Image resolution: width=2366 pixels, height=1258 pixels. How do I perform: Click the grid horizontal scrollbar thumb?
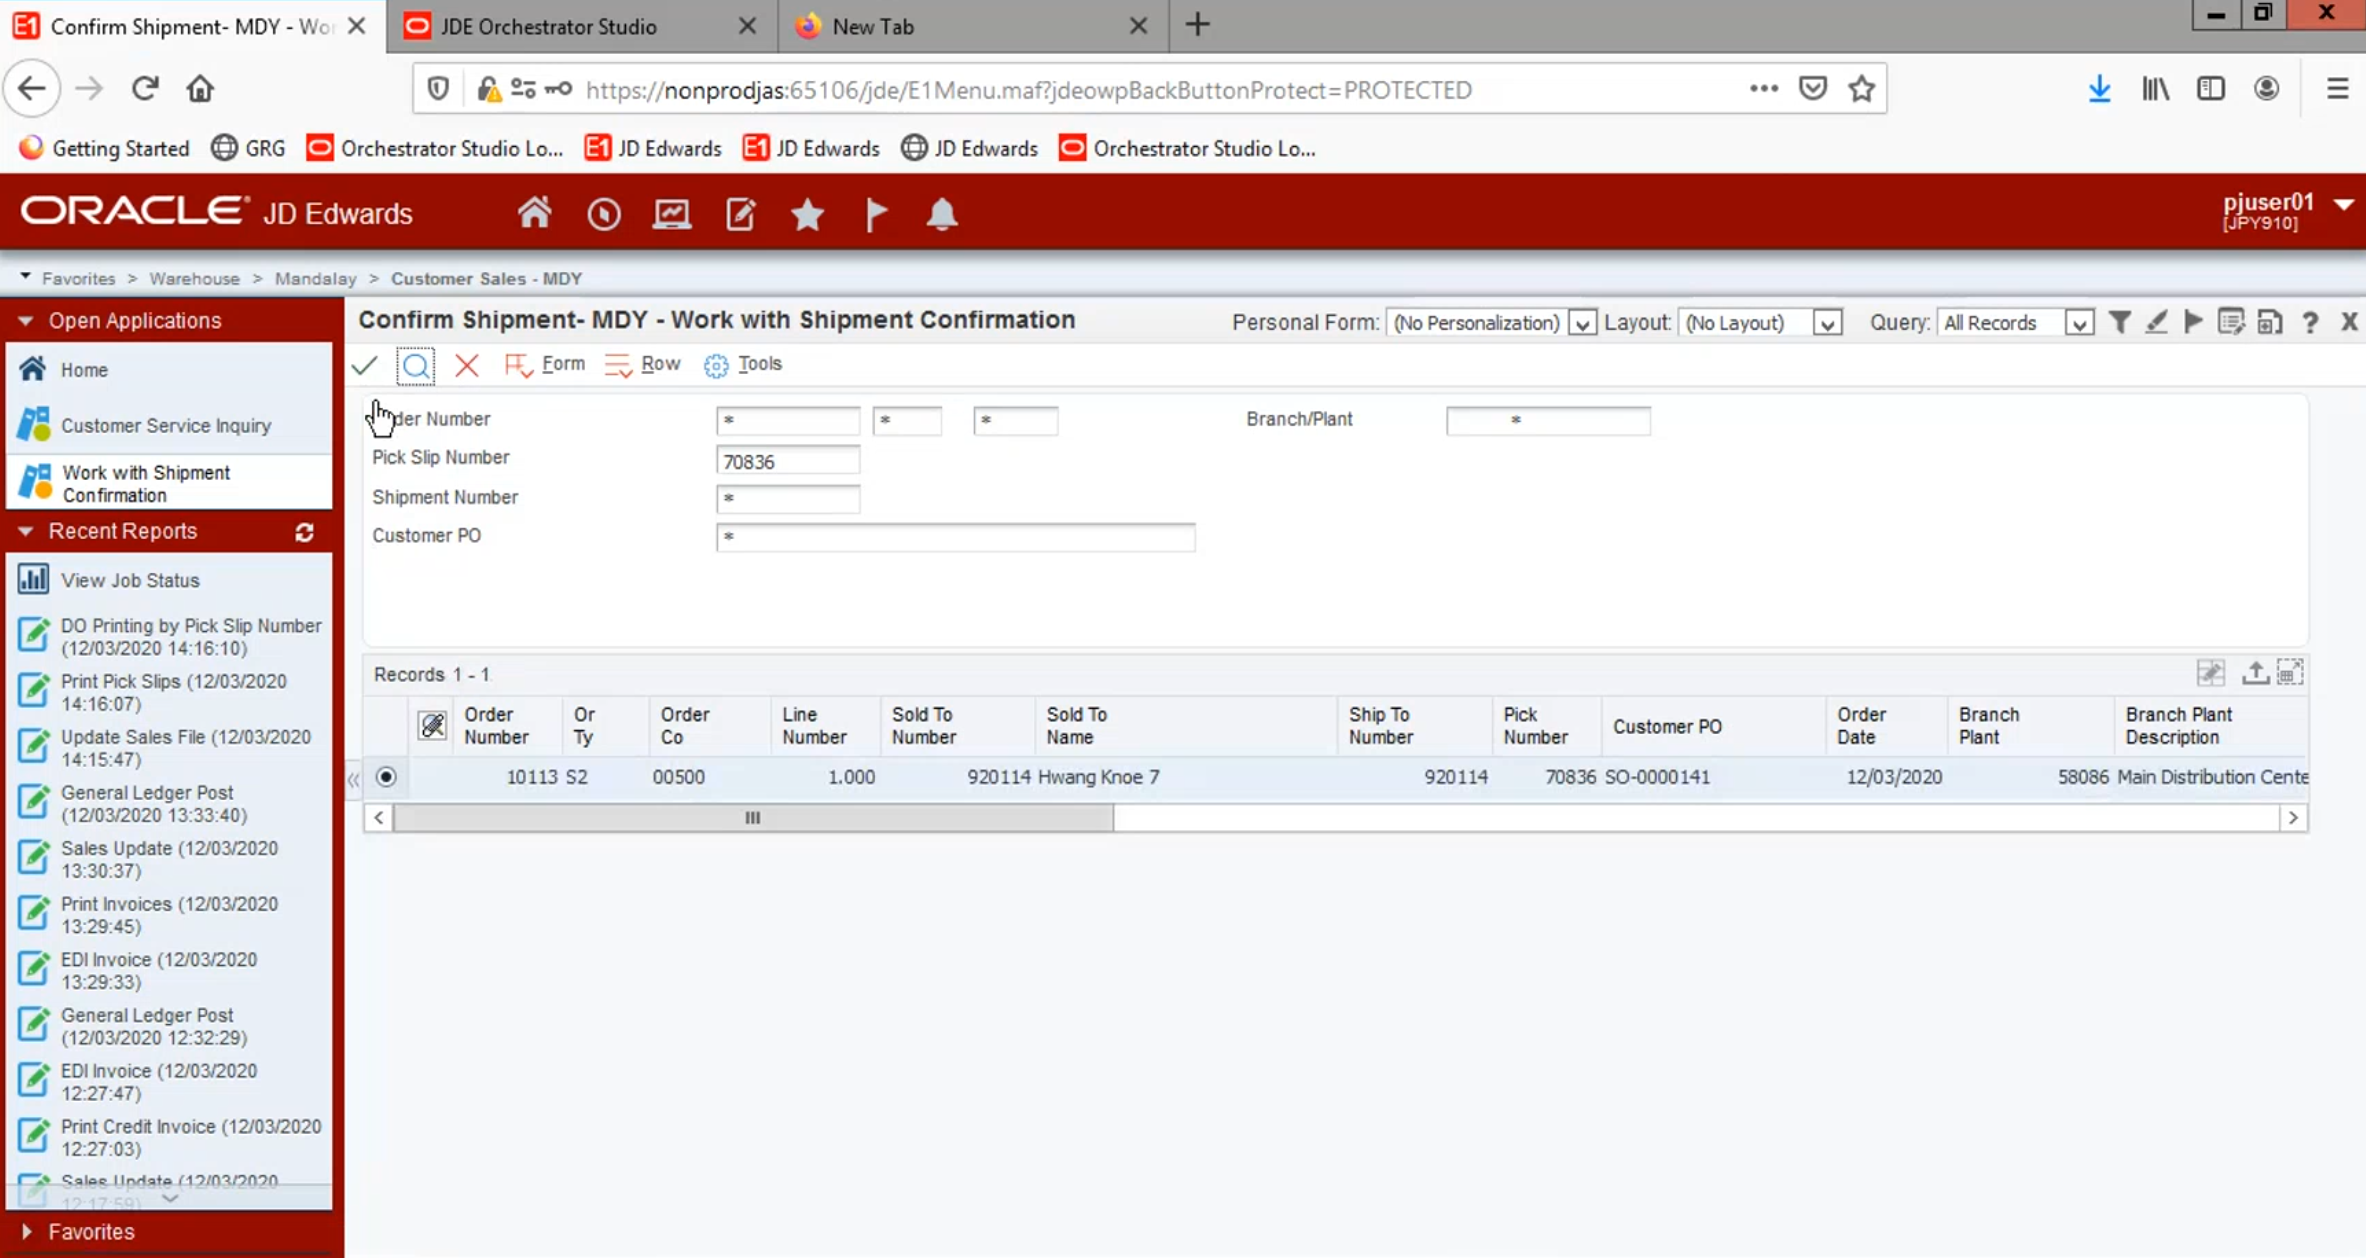coord(753,818)
